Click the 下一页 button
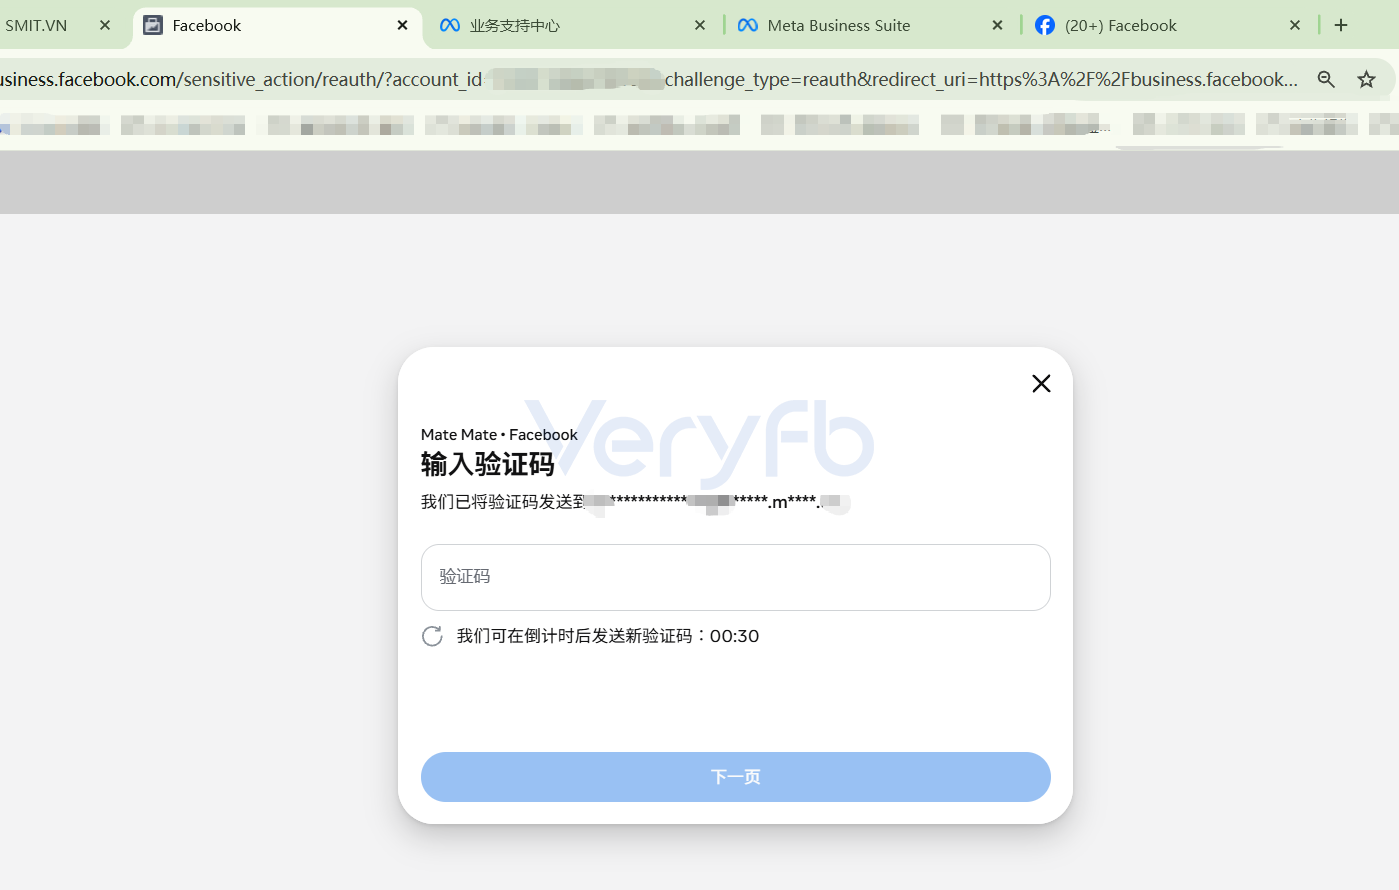This screenshot has width=1399, height=890. pyautogui.click(x=735, y=777)
